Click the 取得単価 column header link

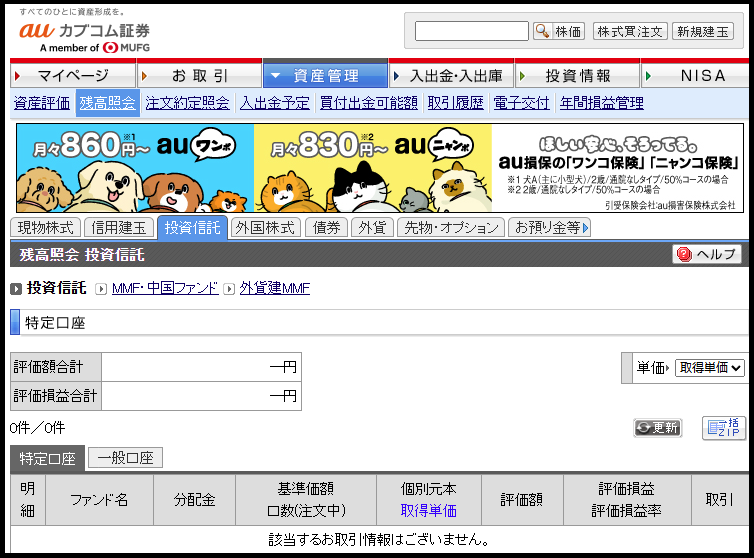[x=428, y=511]
